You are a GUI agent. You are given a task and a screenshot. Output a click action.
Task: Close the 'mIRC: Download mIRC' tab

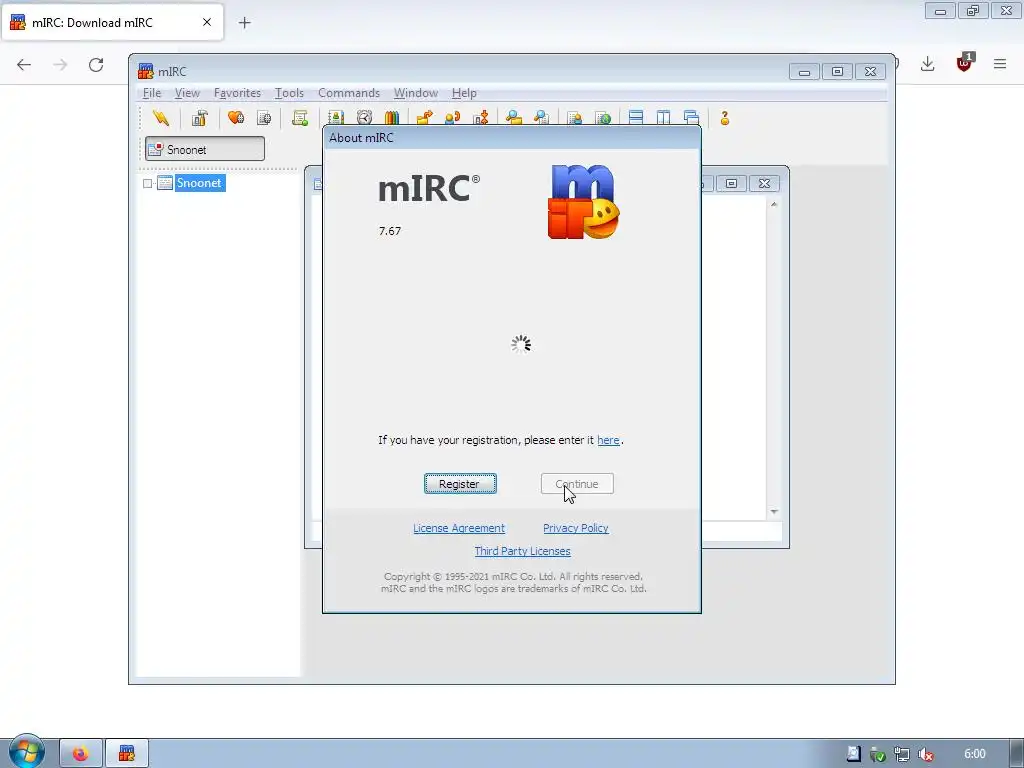pyautogui.click(x=207, y=22)
